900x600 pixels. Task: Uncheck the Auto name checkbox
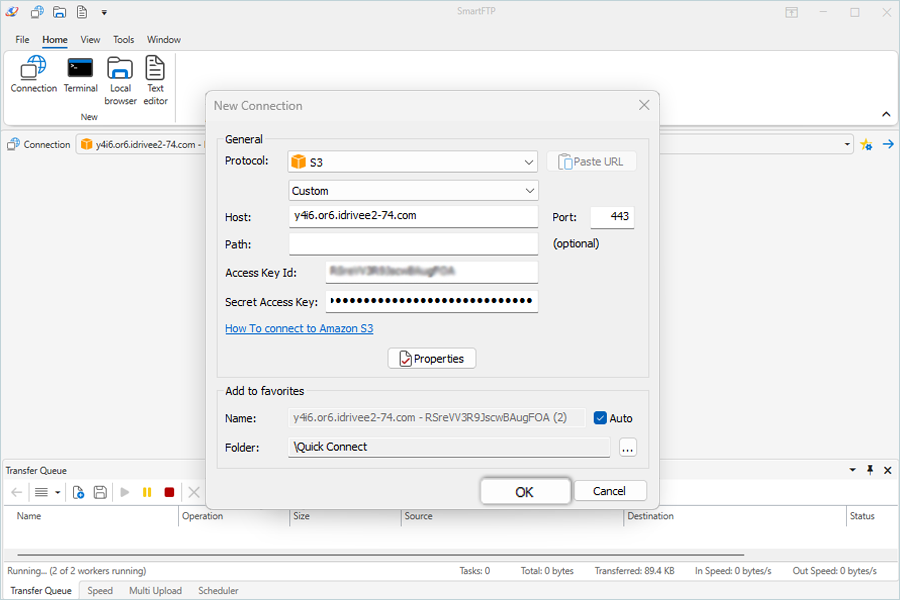(600, 418)
